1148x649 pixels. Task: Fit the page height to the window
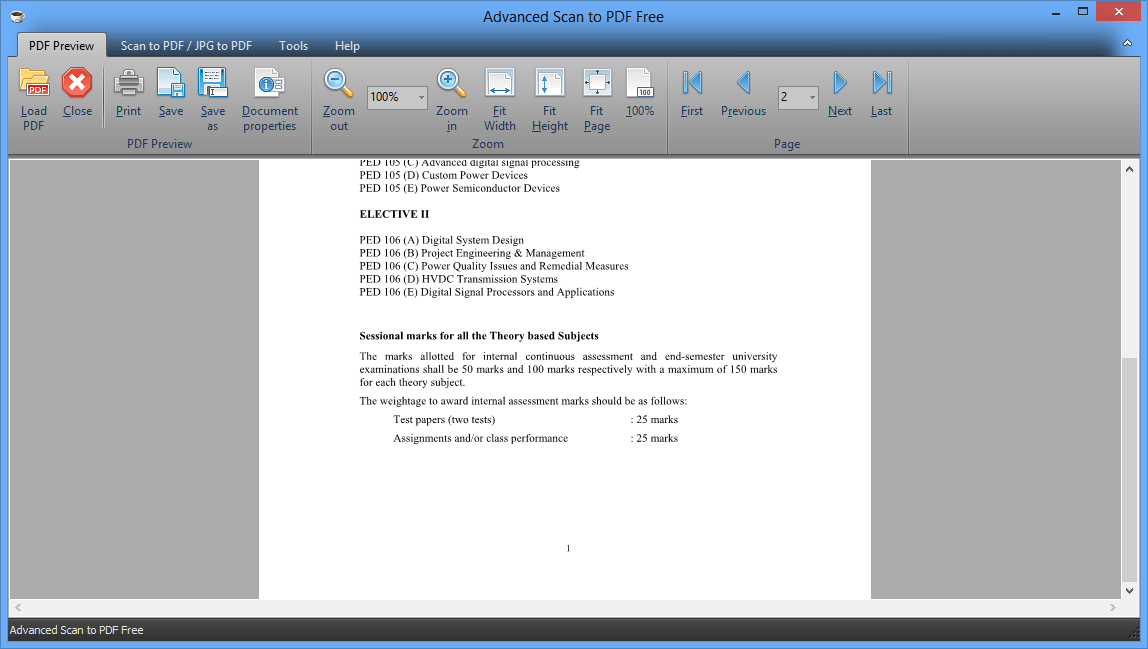[549, 84]
